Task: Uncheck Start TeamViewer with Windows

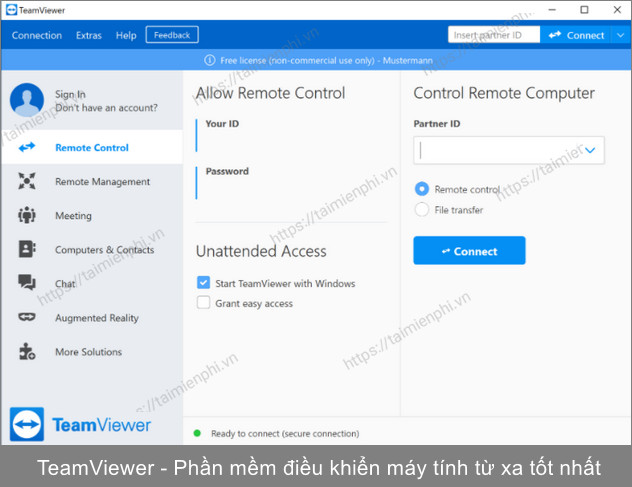Action: coord(203,283)
